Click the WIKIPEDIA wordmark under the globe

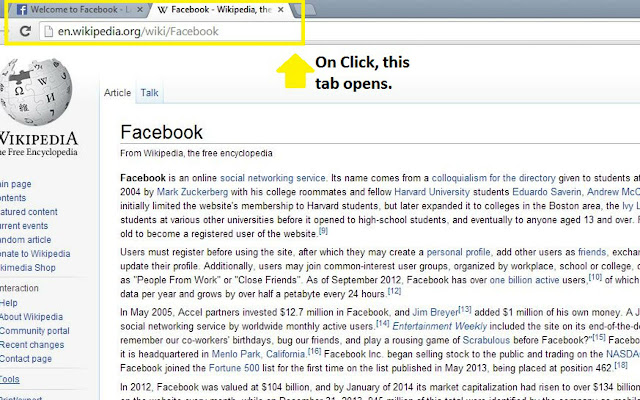pos(38,139)
